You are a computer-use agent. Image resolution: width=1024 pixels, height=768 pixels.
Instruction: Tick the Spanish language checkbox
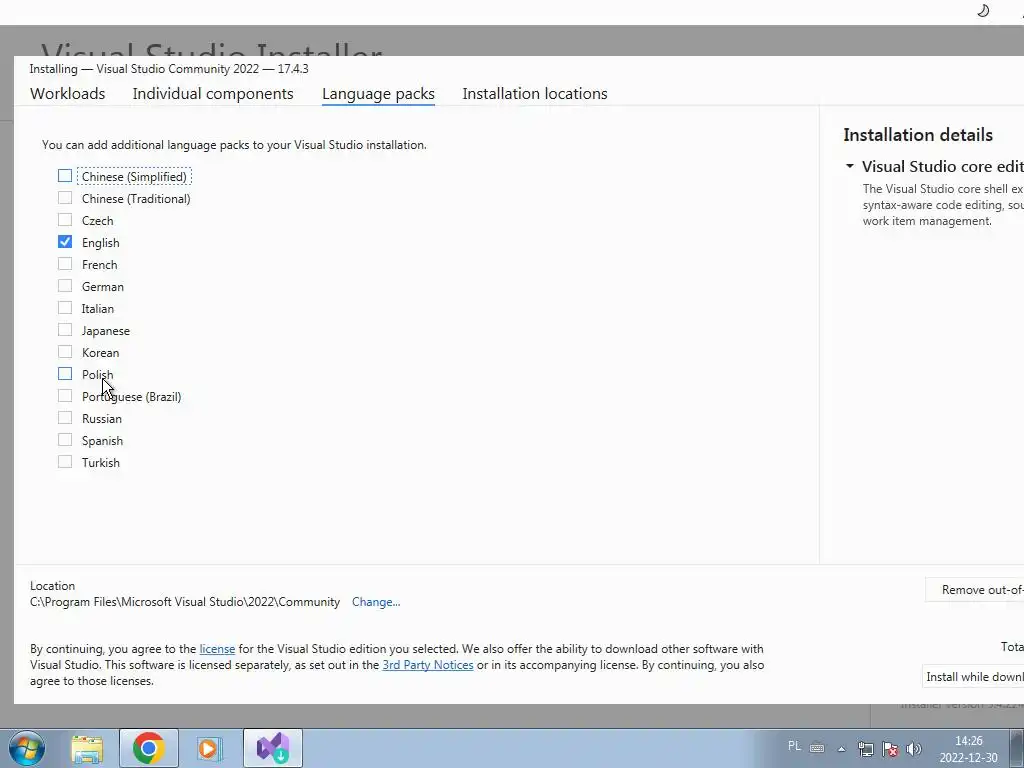65,440
